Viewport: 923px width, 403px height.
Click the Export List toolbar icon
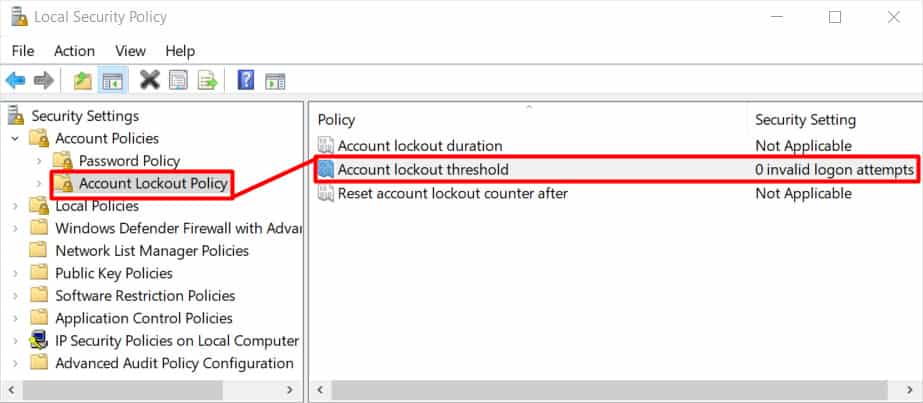click(207, 81)
